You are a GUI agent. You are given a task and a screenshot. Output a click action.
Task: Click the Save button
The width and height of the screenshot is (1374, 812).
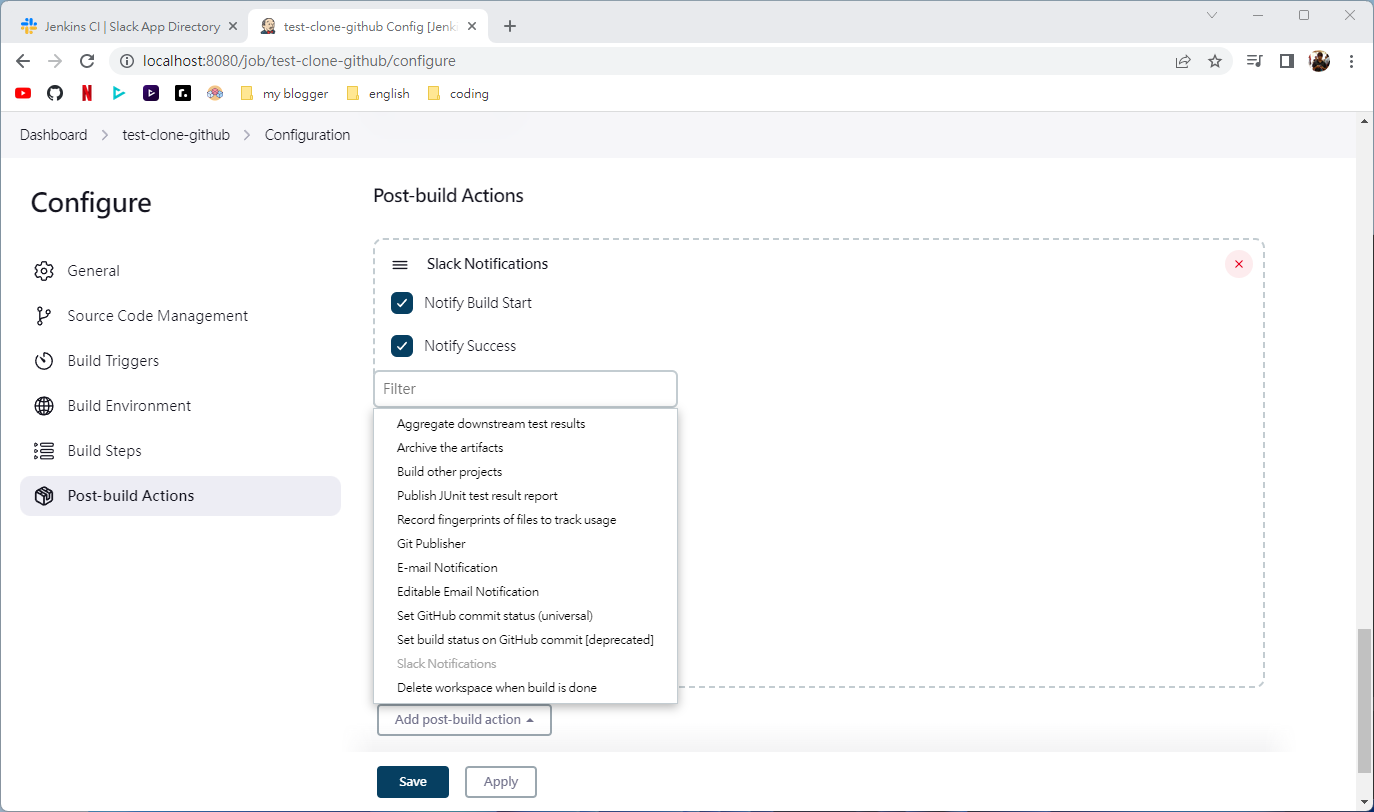[413, 782]
